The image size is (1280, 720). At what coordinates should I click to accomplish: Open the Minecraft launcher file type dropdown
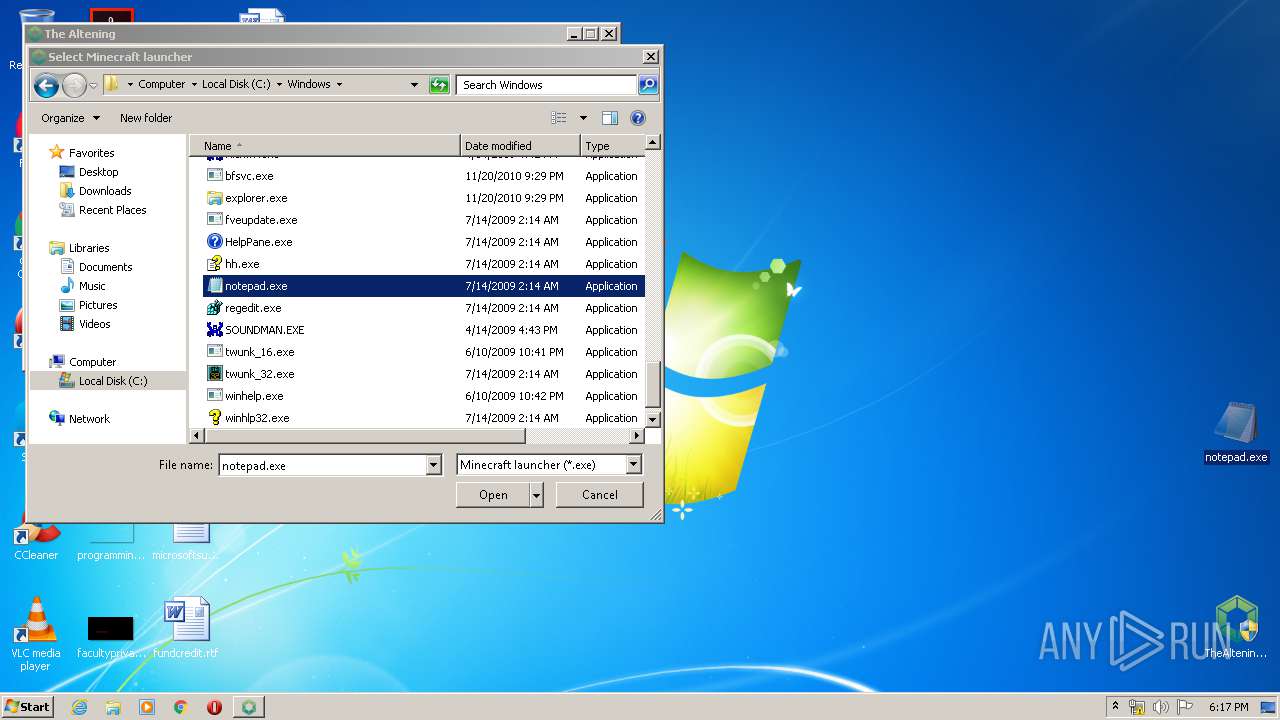pos(633,465)
